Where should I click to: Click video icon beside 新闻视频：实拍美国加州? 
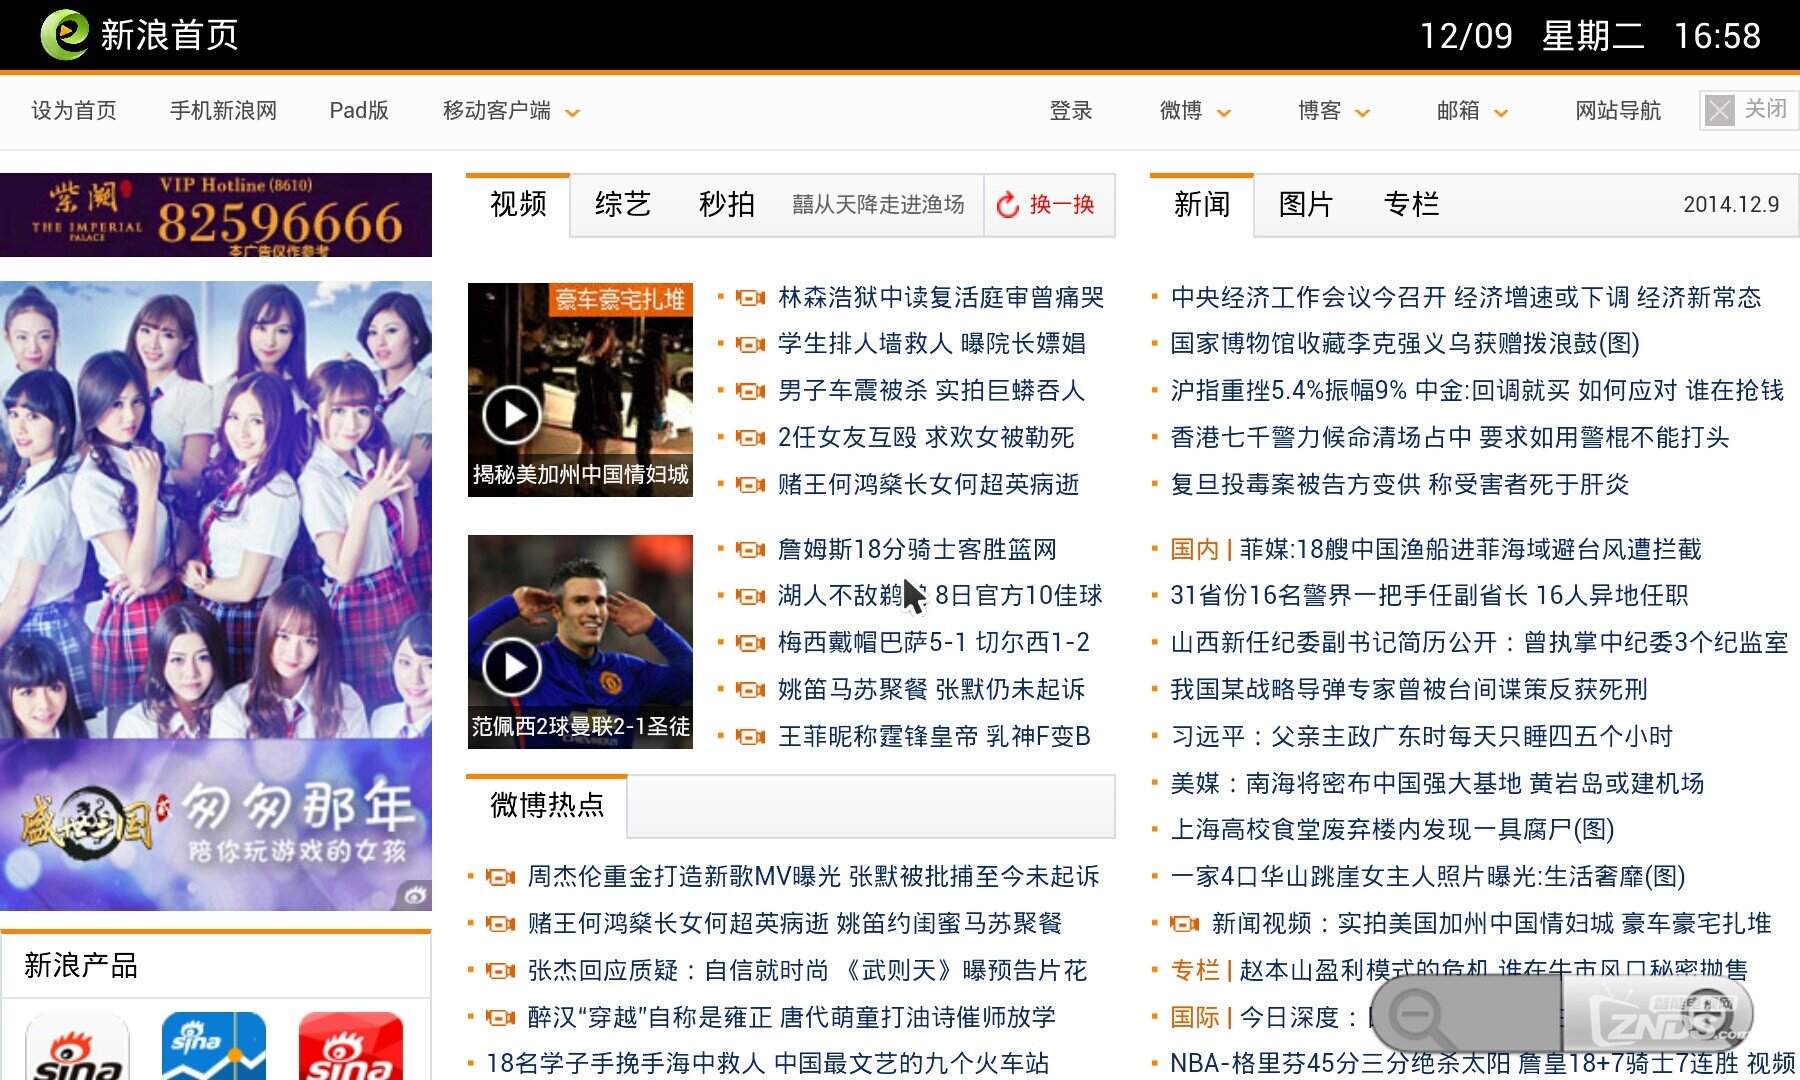point(1184,924)
